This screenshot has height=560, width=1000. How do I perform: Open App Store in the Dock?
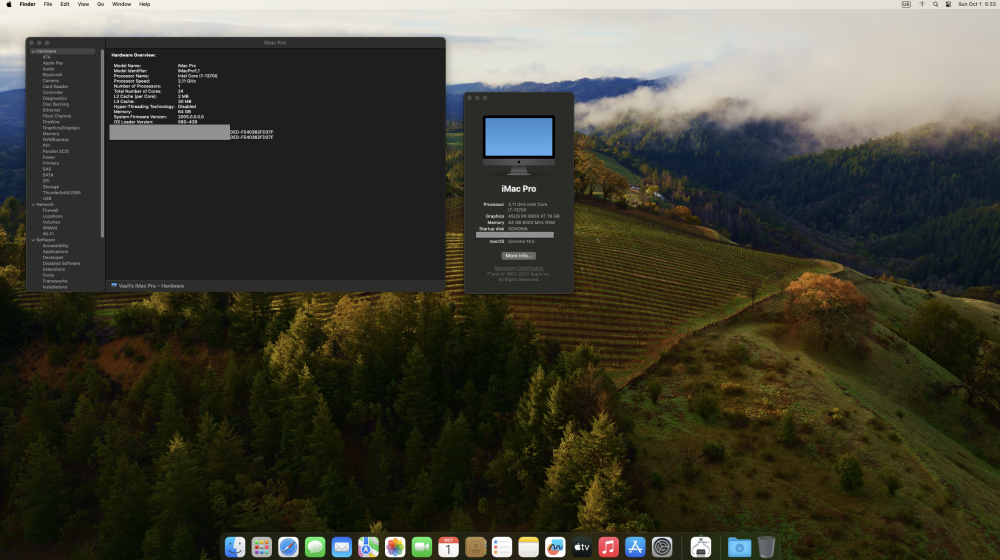pyautogui.click(x=635, y=547)
